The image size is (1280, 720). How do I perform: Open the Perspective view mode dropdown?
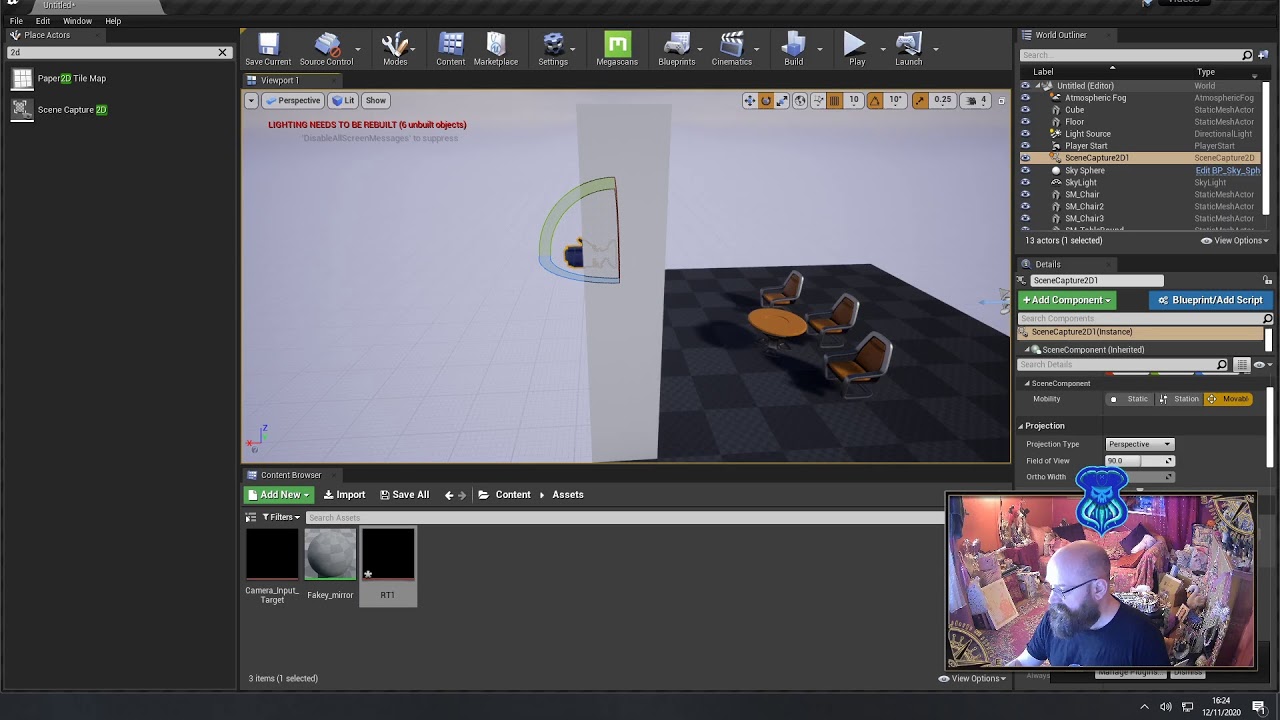pyautogui.click(x=292, y=100)
